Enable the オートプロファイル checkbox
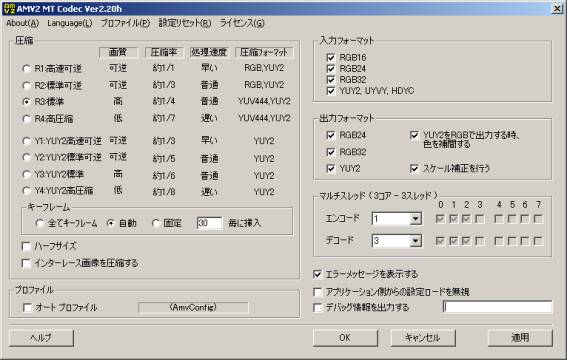 coord(27,308)
